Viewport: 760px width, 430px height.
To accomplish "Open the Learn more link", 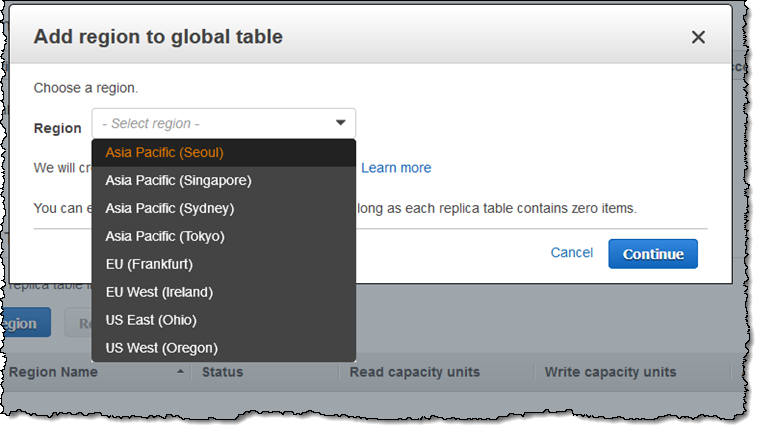I will pos(396,168).
